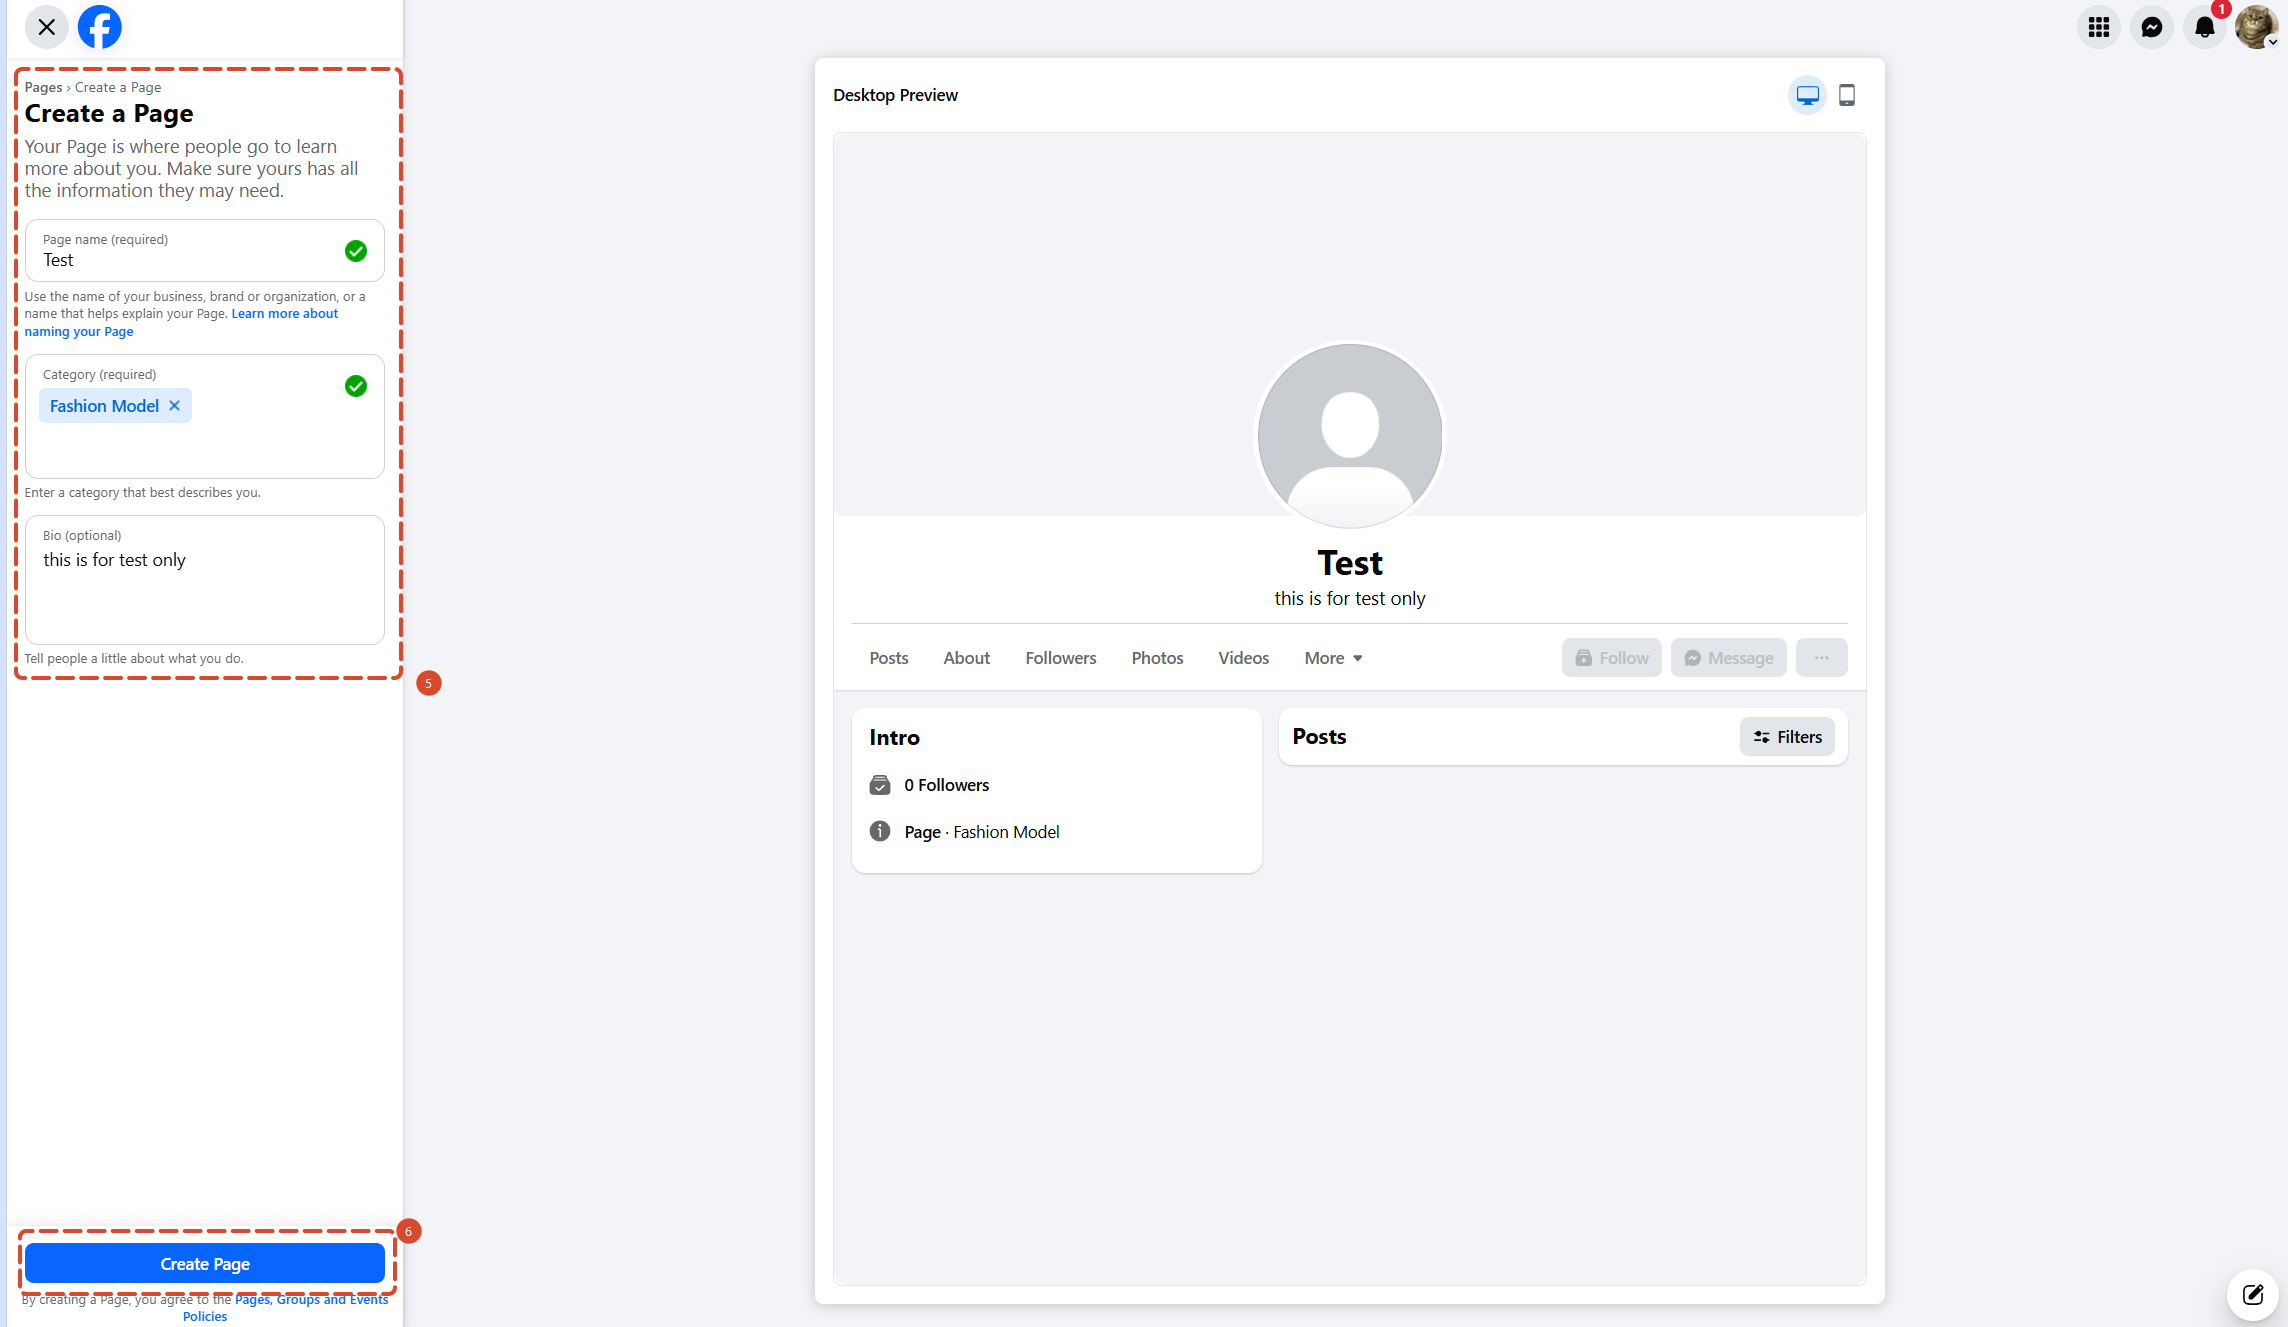Open the notifications bell
The height and width of the screenshot is (1327, 2288).
point(2205,27)
